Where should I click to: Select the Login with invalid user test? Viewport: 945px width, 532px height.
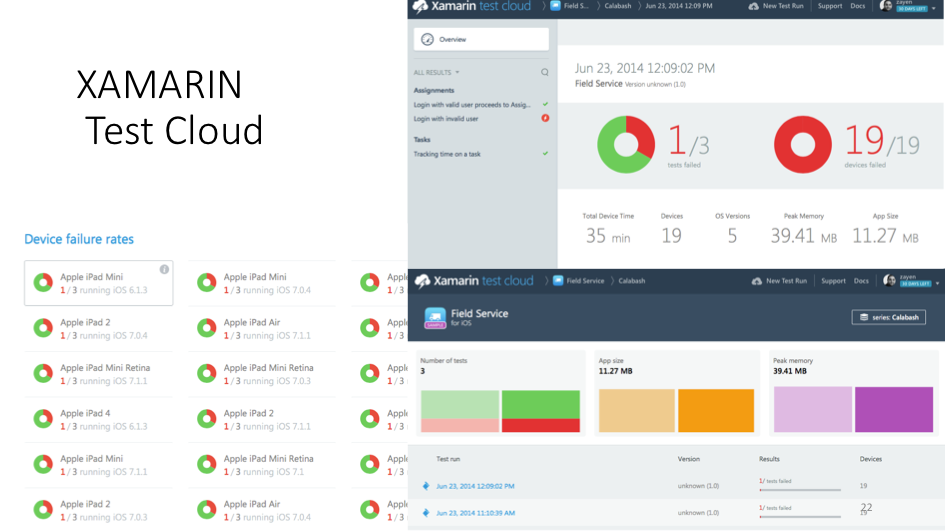tap(445, 119)
